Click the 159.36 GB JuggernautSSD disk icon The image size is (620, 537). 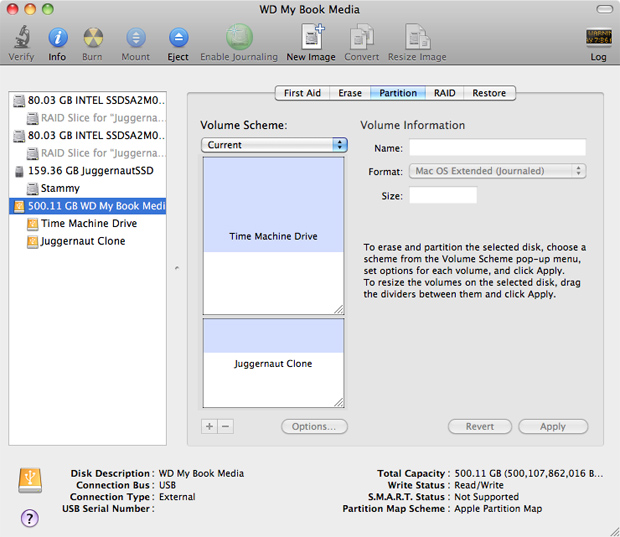pos(19,171)
